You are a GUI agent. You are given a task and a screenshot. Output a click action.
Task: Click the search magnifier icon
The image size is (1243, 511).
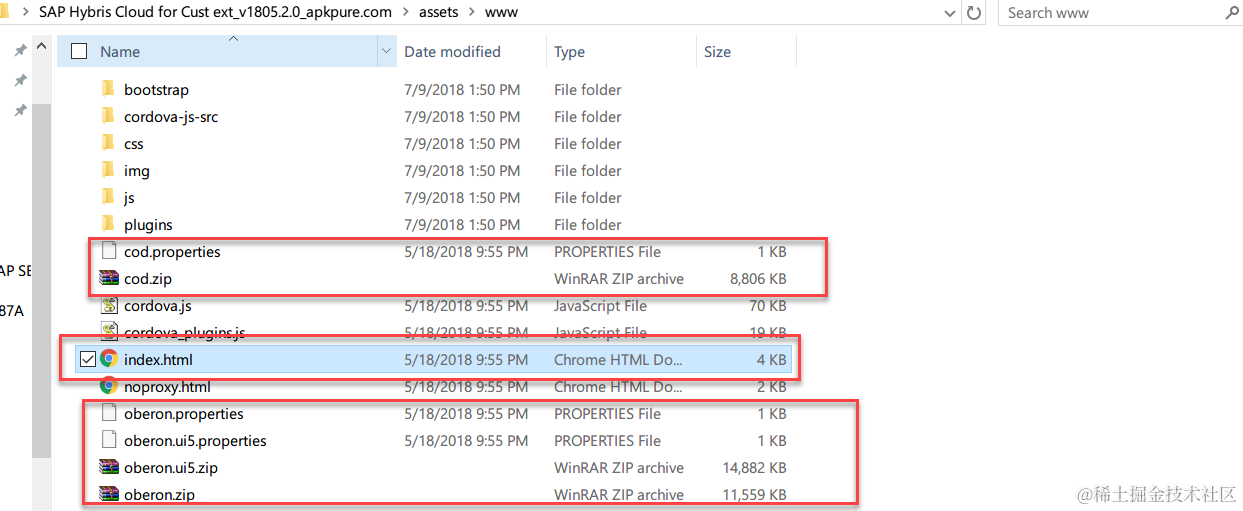1231,13
